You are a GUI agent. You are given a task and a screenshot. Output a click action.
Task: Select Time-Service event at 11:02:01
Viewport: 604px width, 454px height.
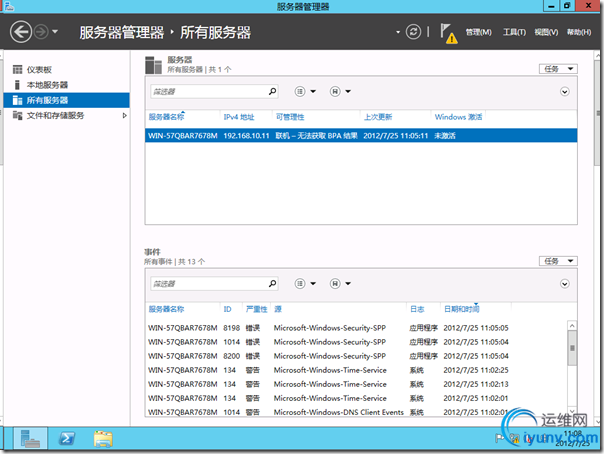pos(356,398)
